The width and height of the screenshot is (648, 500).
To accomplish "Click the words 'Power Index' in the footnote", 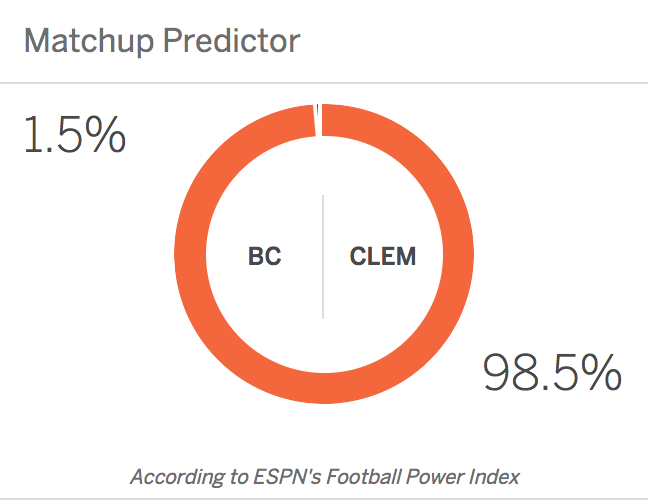I will click(x=463, y=477).
